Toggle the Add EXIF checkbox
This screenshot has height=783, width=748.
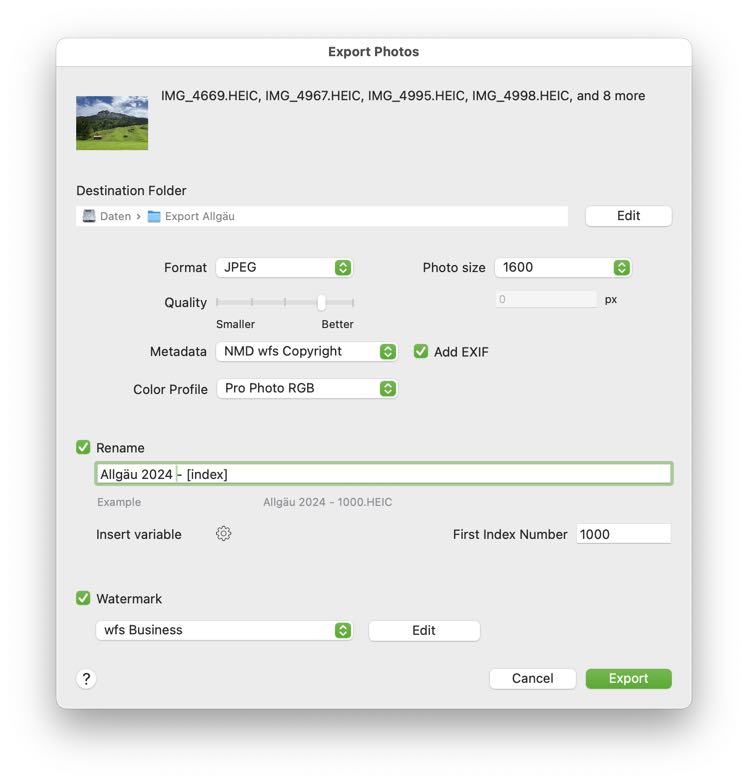tap(420, 351)
